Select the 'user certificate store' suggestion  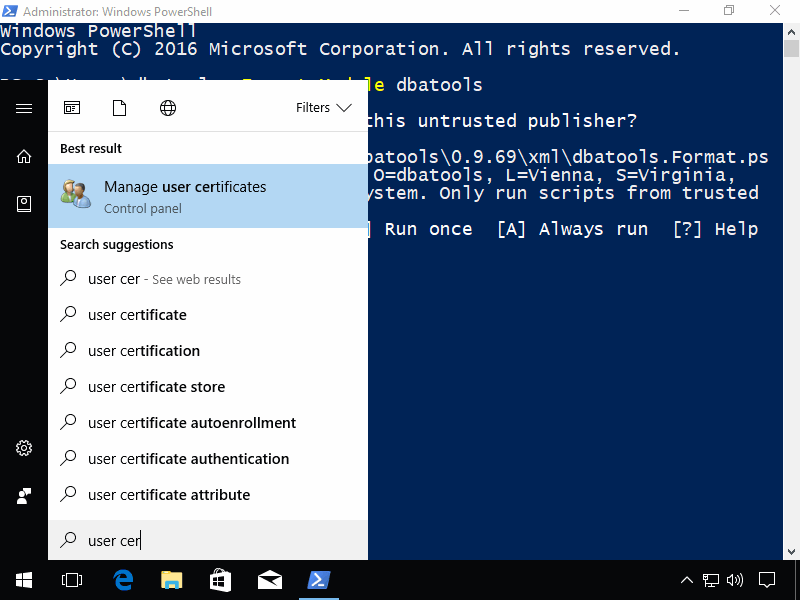[x=155, y=386]
